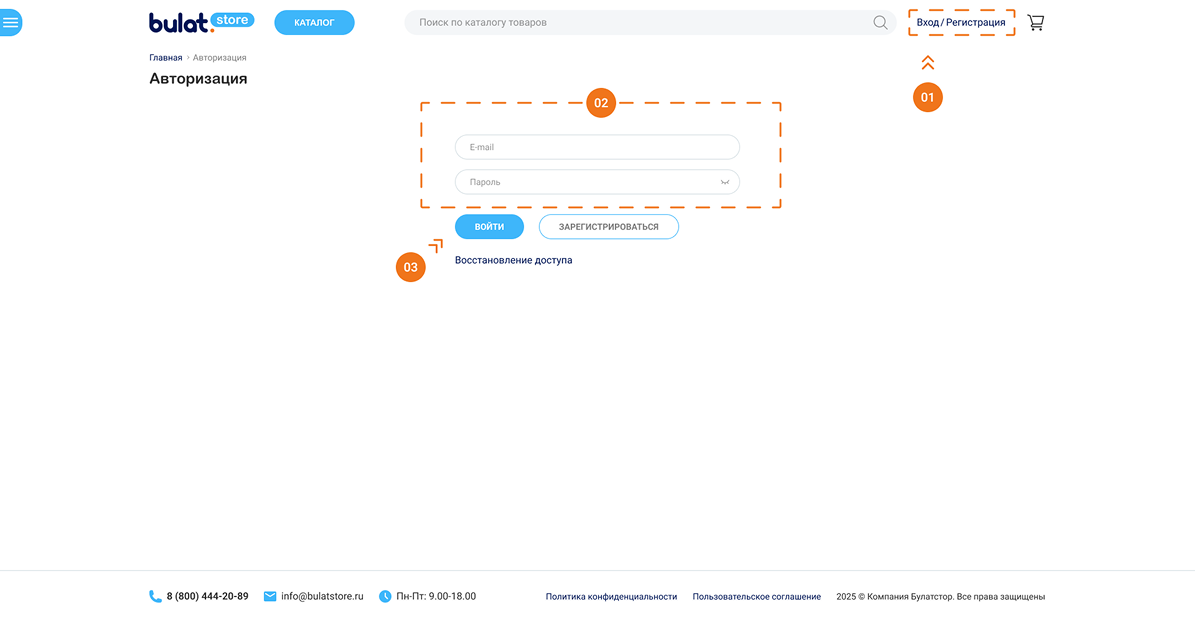Click phone number 8 (800) 444-20-89
Viewport: 1195px width, 623px height.
207,596
